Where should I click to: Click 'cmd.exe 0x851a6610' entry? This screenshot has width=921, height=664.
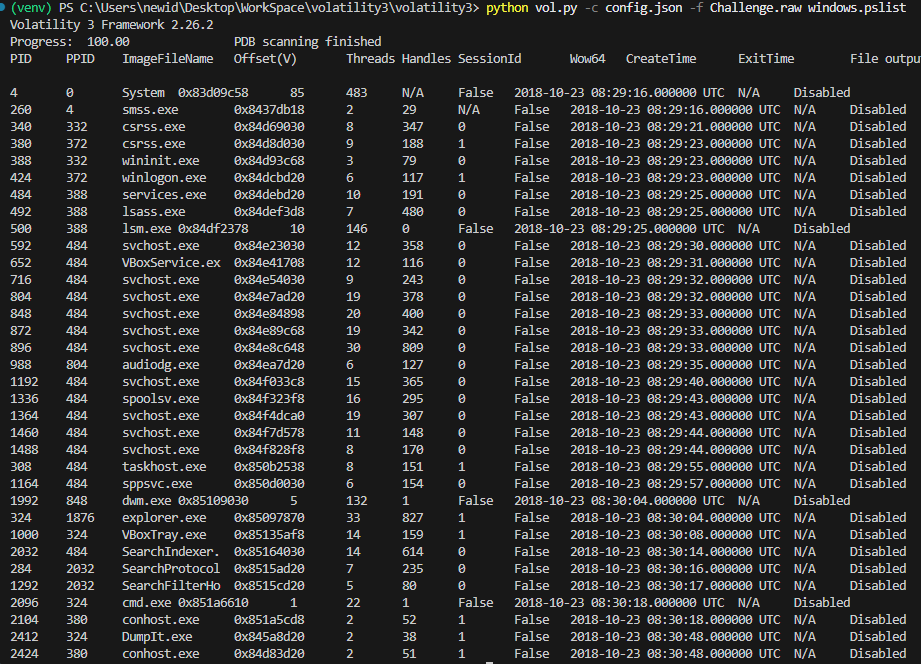pos(185,603)
